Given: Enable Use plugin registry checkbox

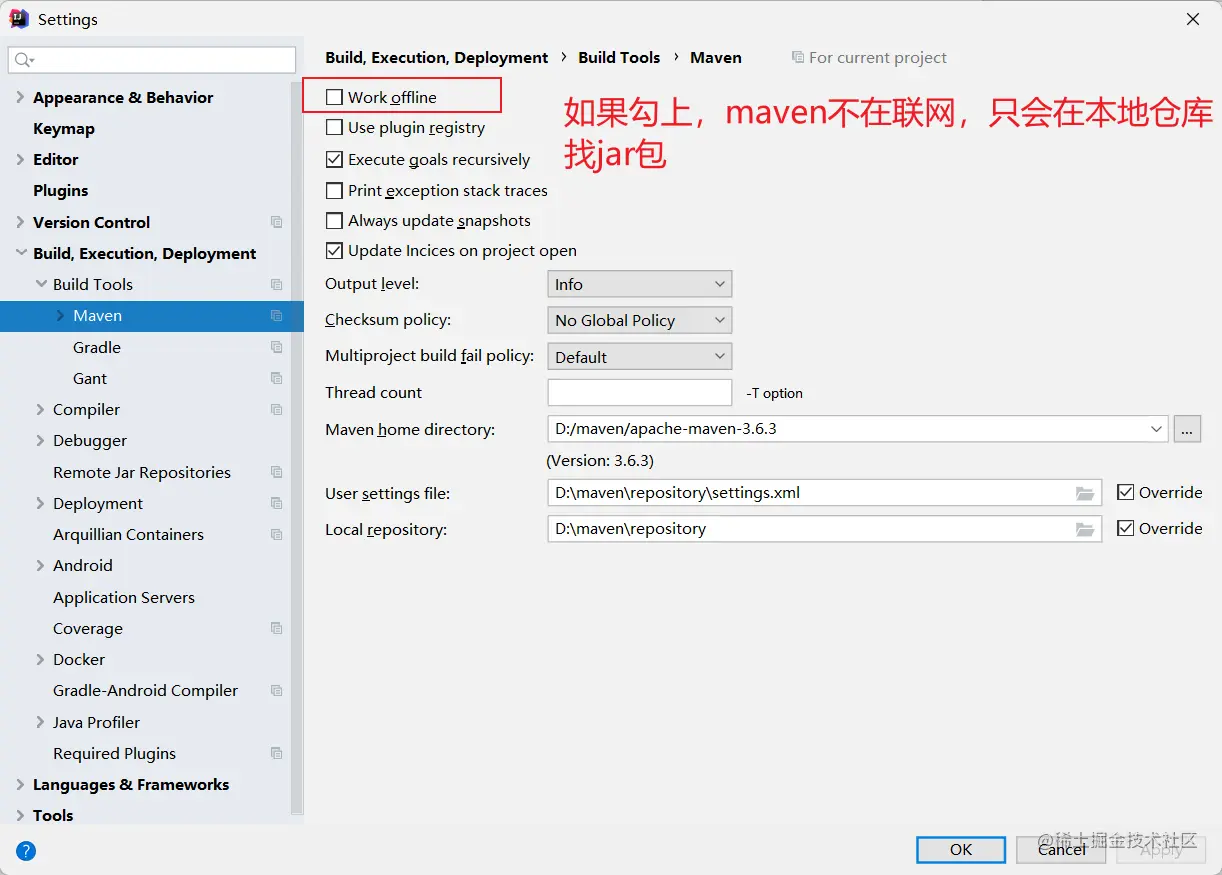Looking at the screenshot, I should coord(334,128).
